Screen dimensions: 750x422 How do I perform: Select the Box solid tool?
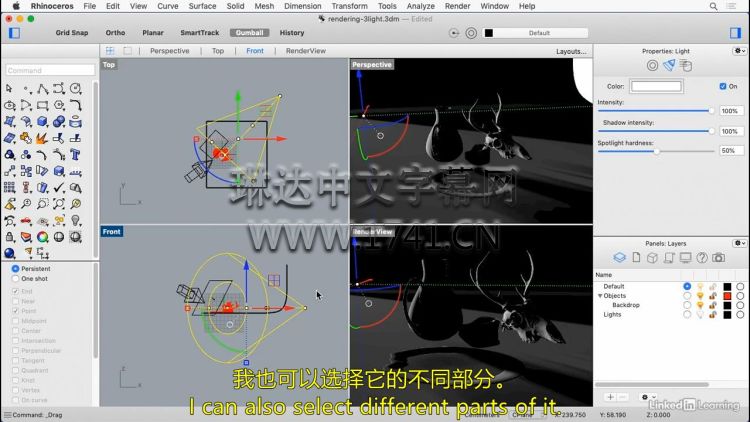(43, 122)
